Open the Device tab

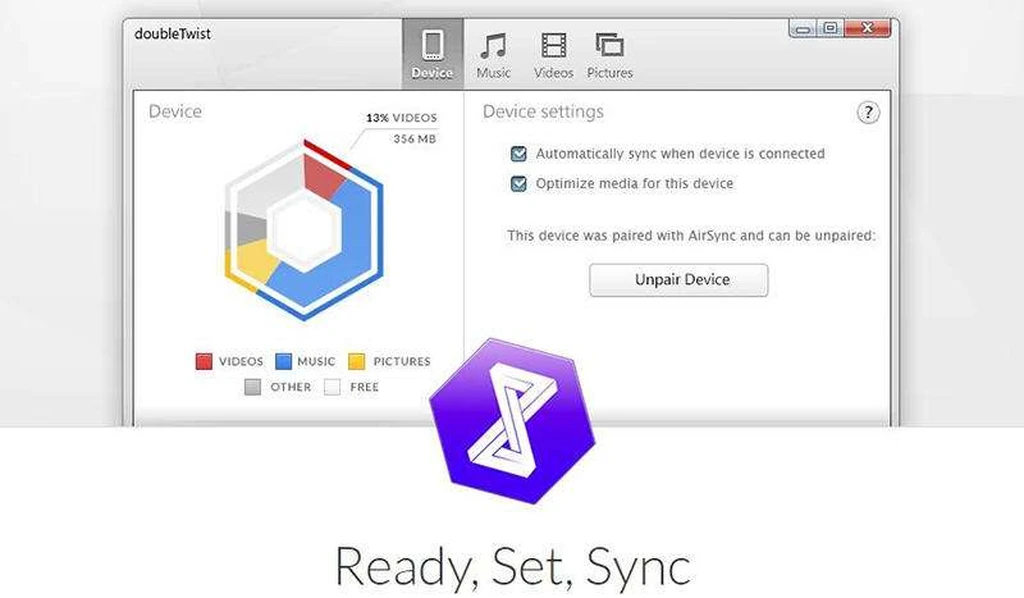(x=432, y=54)
